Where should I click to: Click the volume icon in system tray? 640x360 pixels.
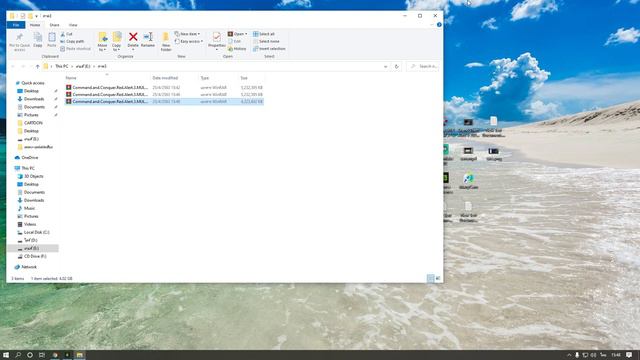[593, 355]
